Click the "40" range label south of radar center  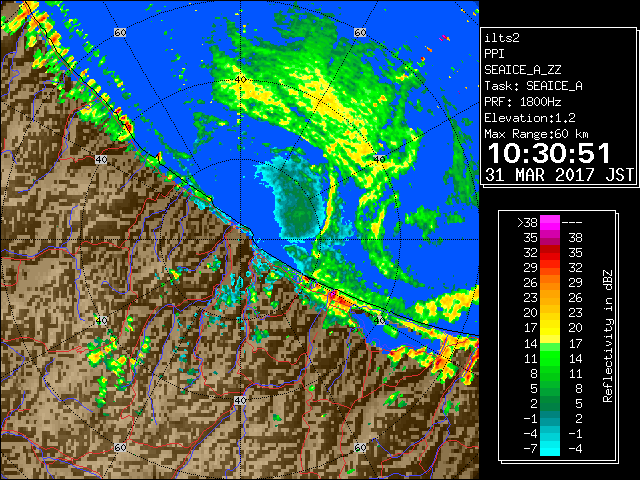[240, 400]
